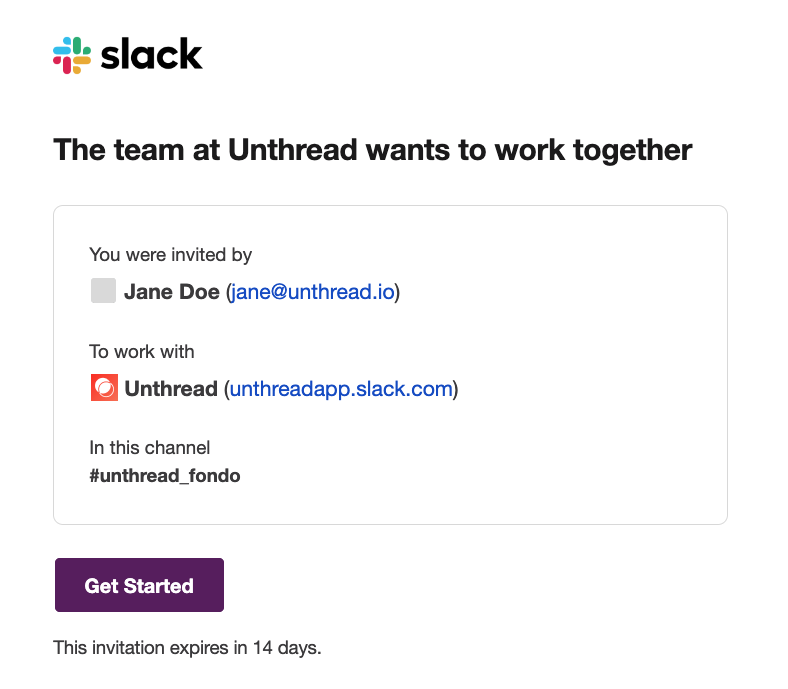This screenshot has height=689, width=788.
Task: Click the closing parenthesis after jane@unthread.io
Action: pos(398,292)
